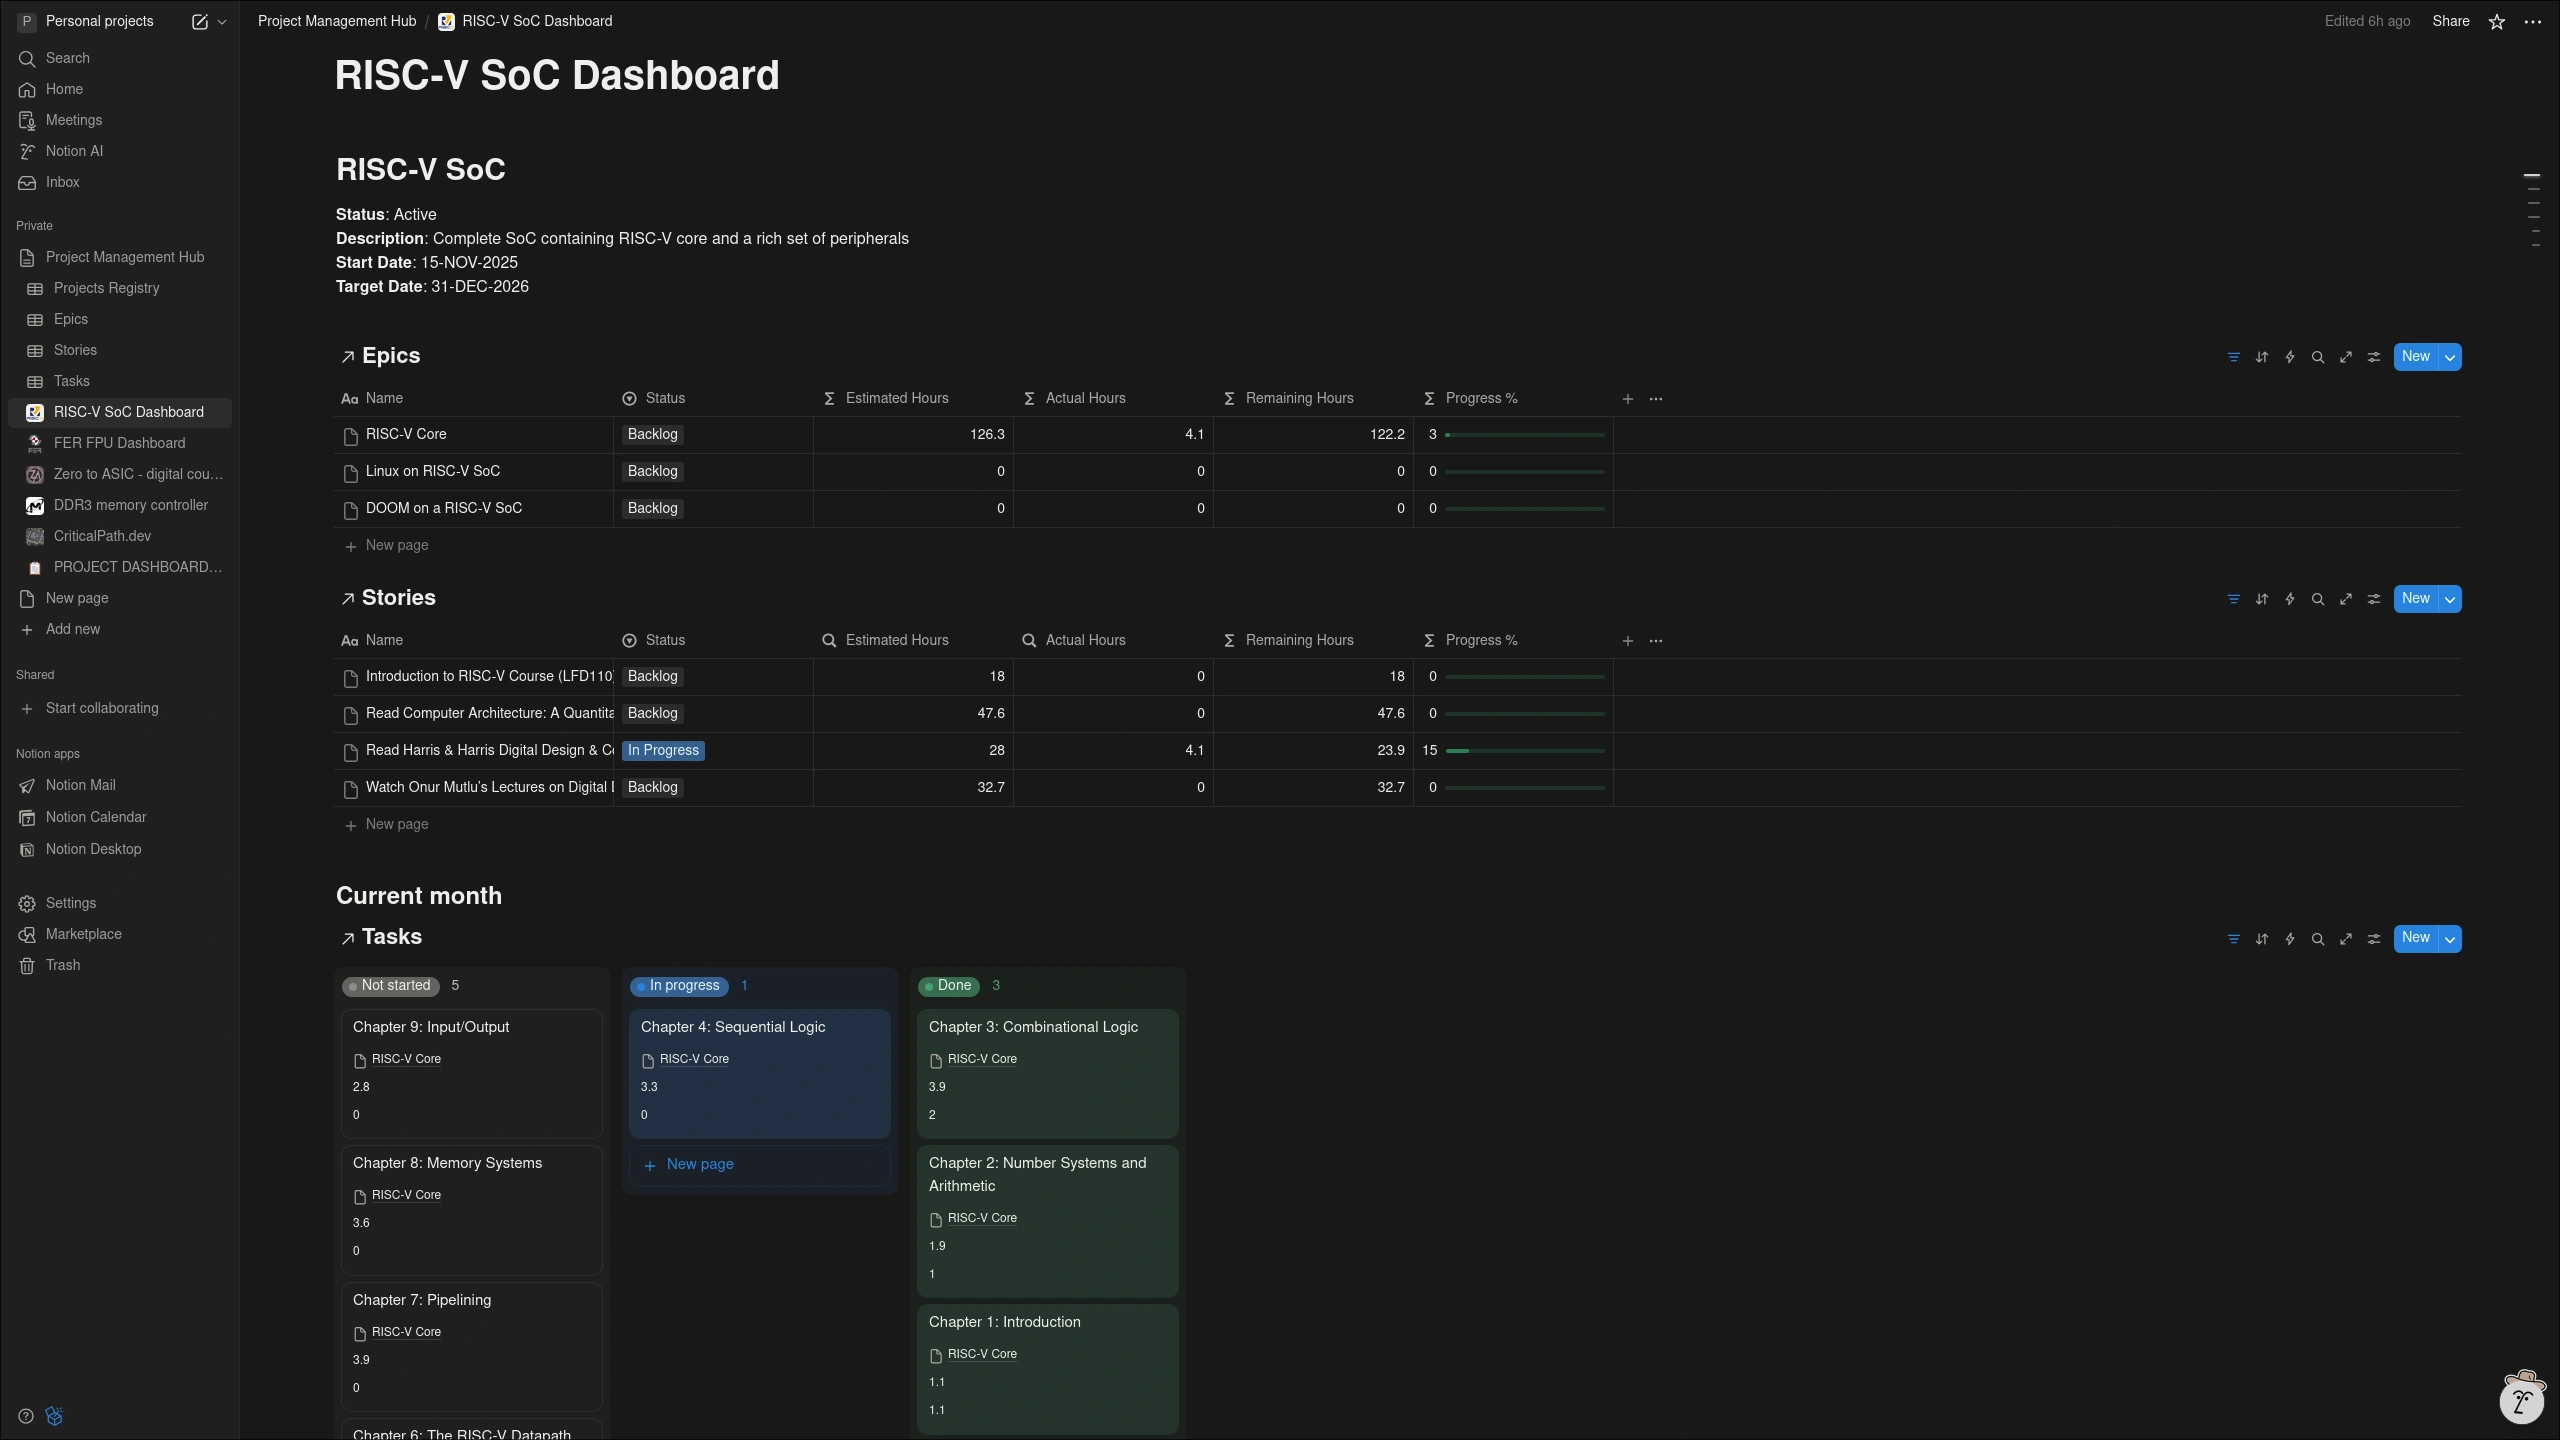Open FER FPU Dashboard in sidebar
Image resolution: width=2560 pixels, height=1440 pixels.
[x=119, y=443]
